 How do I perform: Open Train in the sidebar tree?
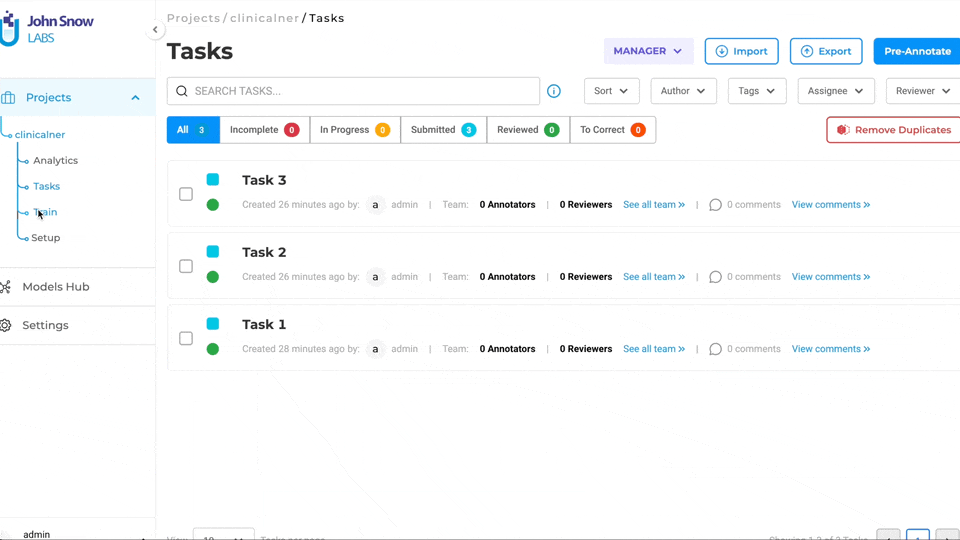45,212
